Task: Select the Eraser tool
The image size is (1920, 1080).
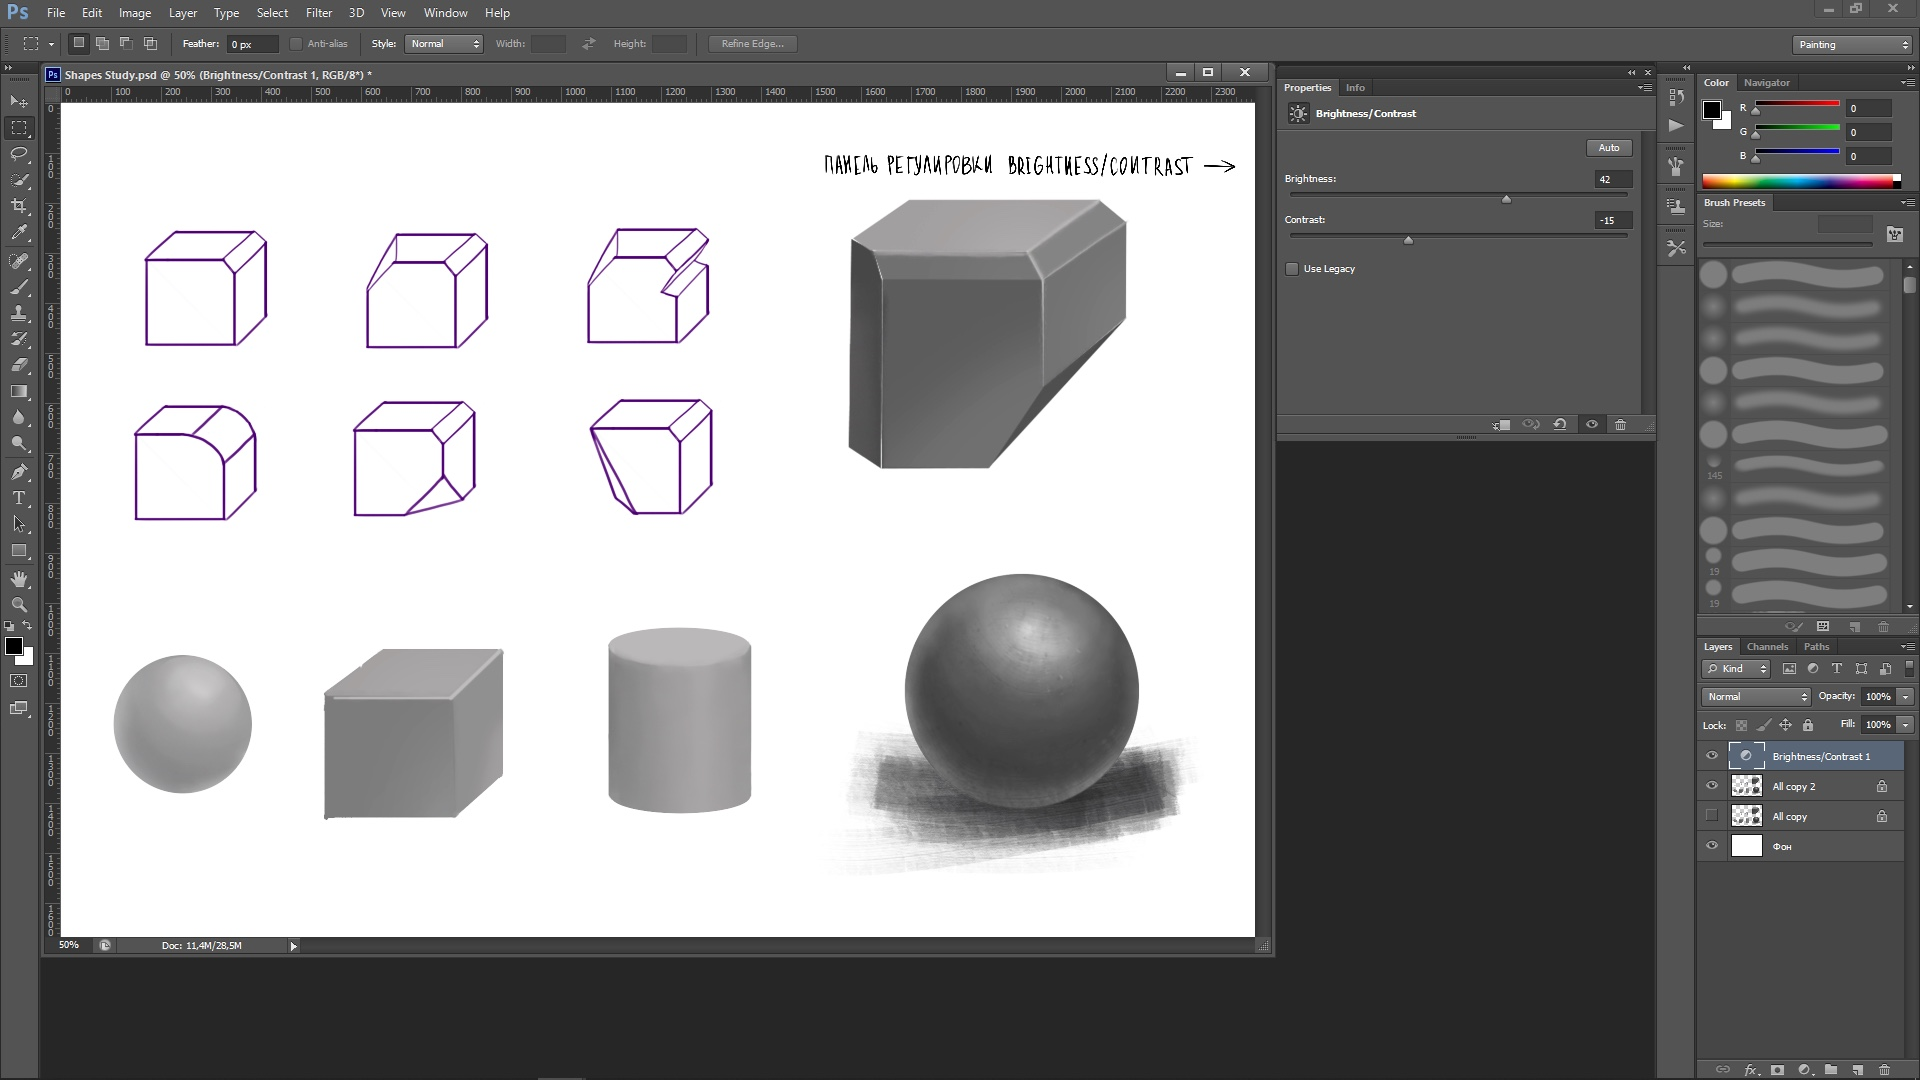Action: pos(19,365)
